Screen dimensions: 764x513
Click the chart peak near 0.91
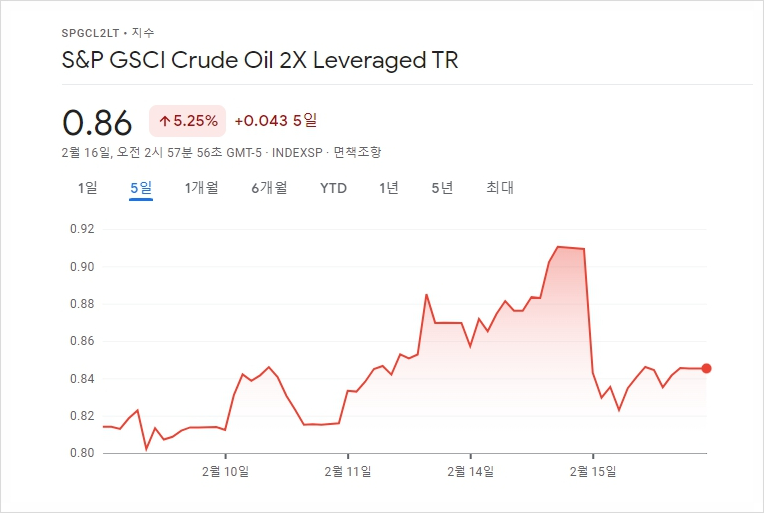(x=558, y=247)
